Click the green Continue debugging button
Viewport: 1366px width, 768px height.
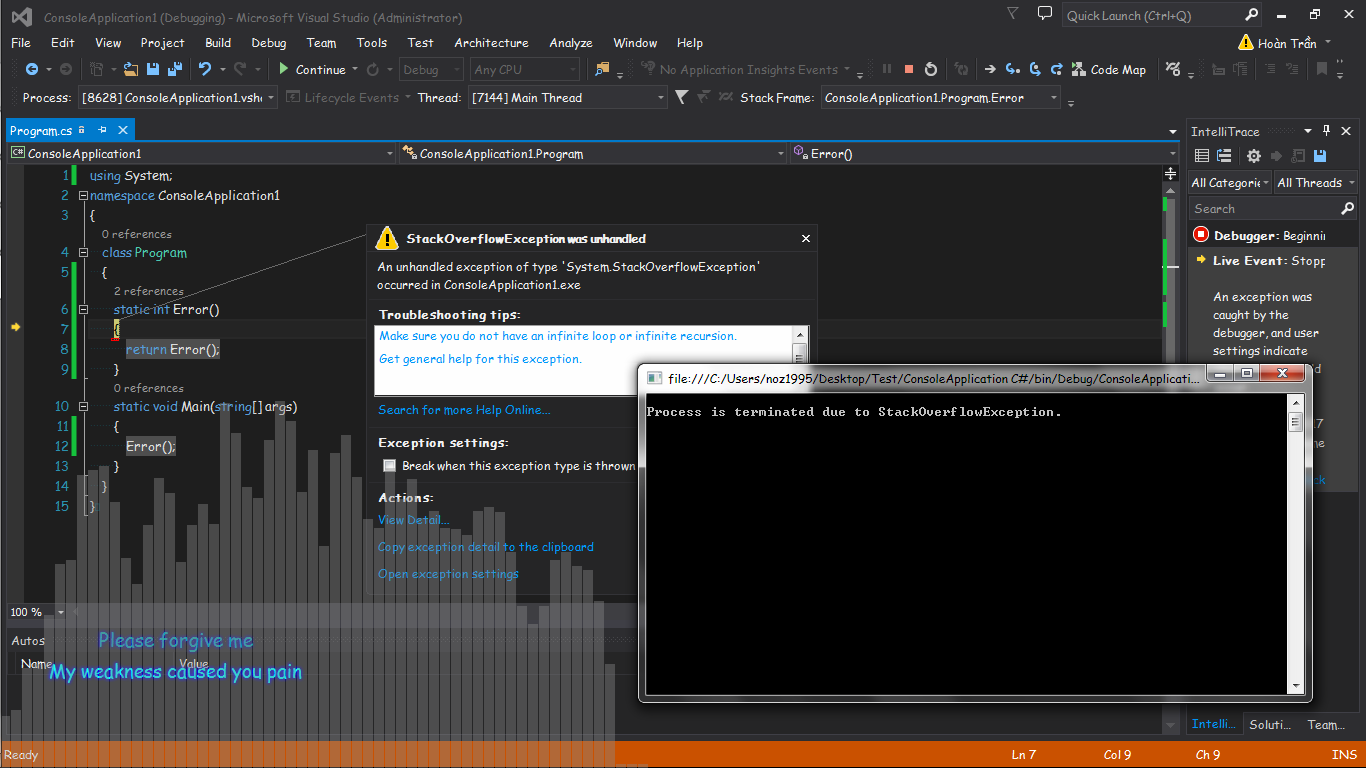[312, 69]
